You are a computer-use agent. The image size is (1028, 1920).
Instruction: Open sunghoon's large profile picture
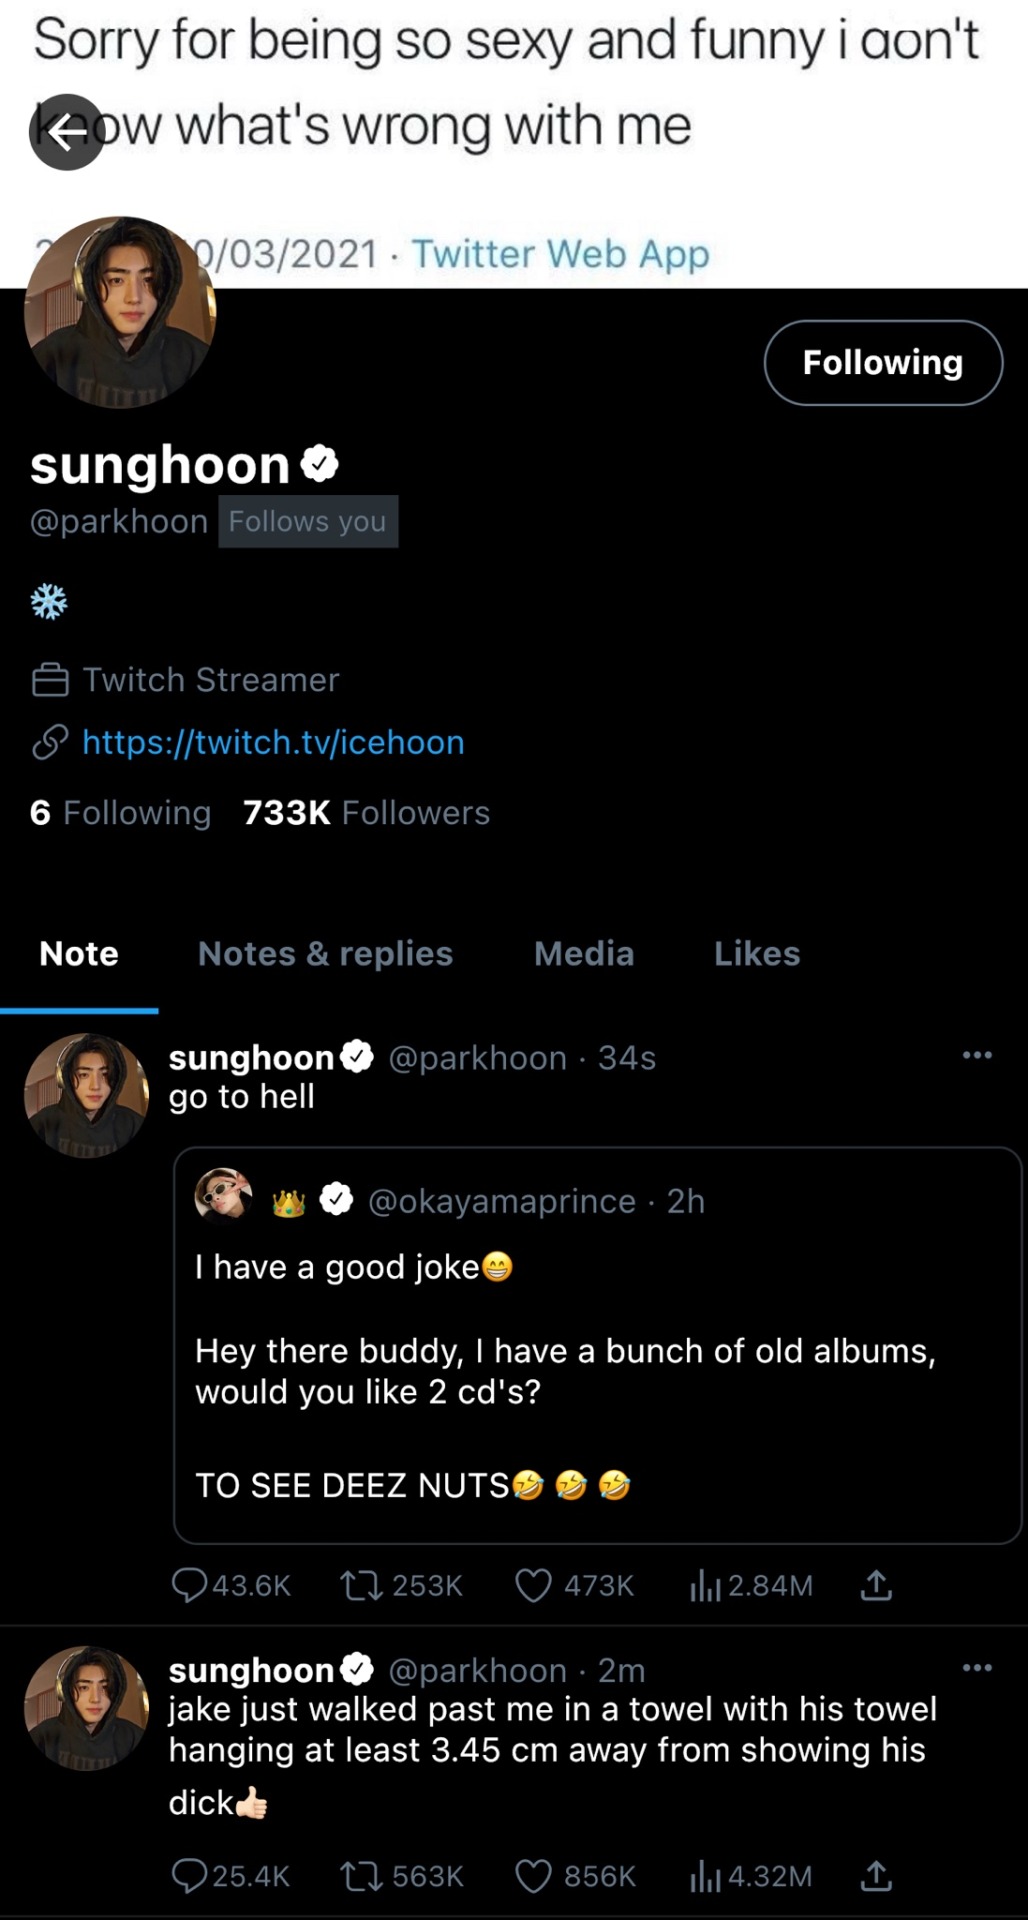120,312
